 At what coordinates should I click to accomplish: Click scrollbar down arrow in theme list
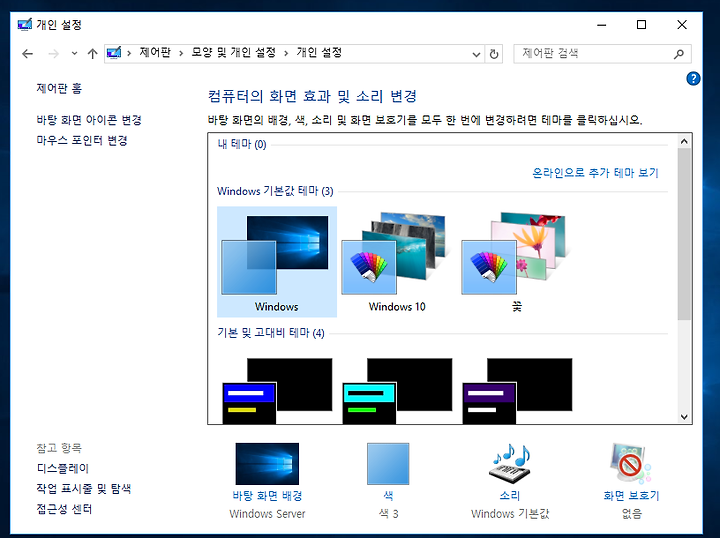[x=684, y=417]
